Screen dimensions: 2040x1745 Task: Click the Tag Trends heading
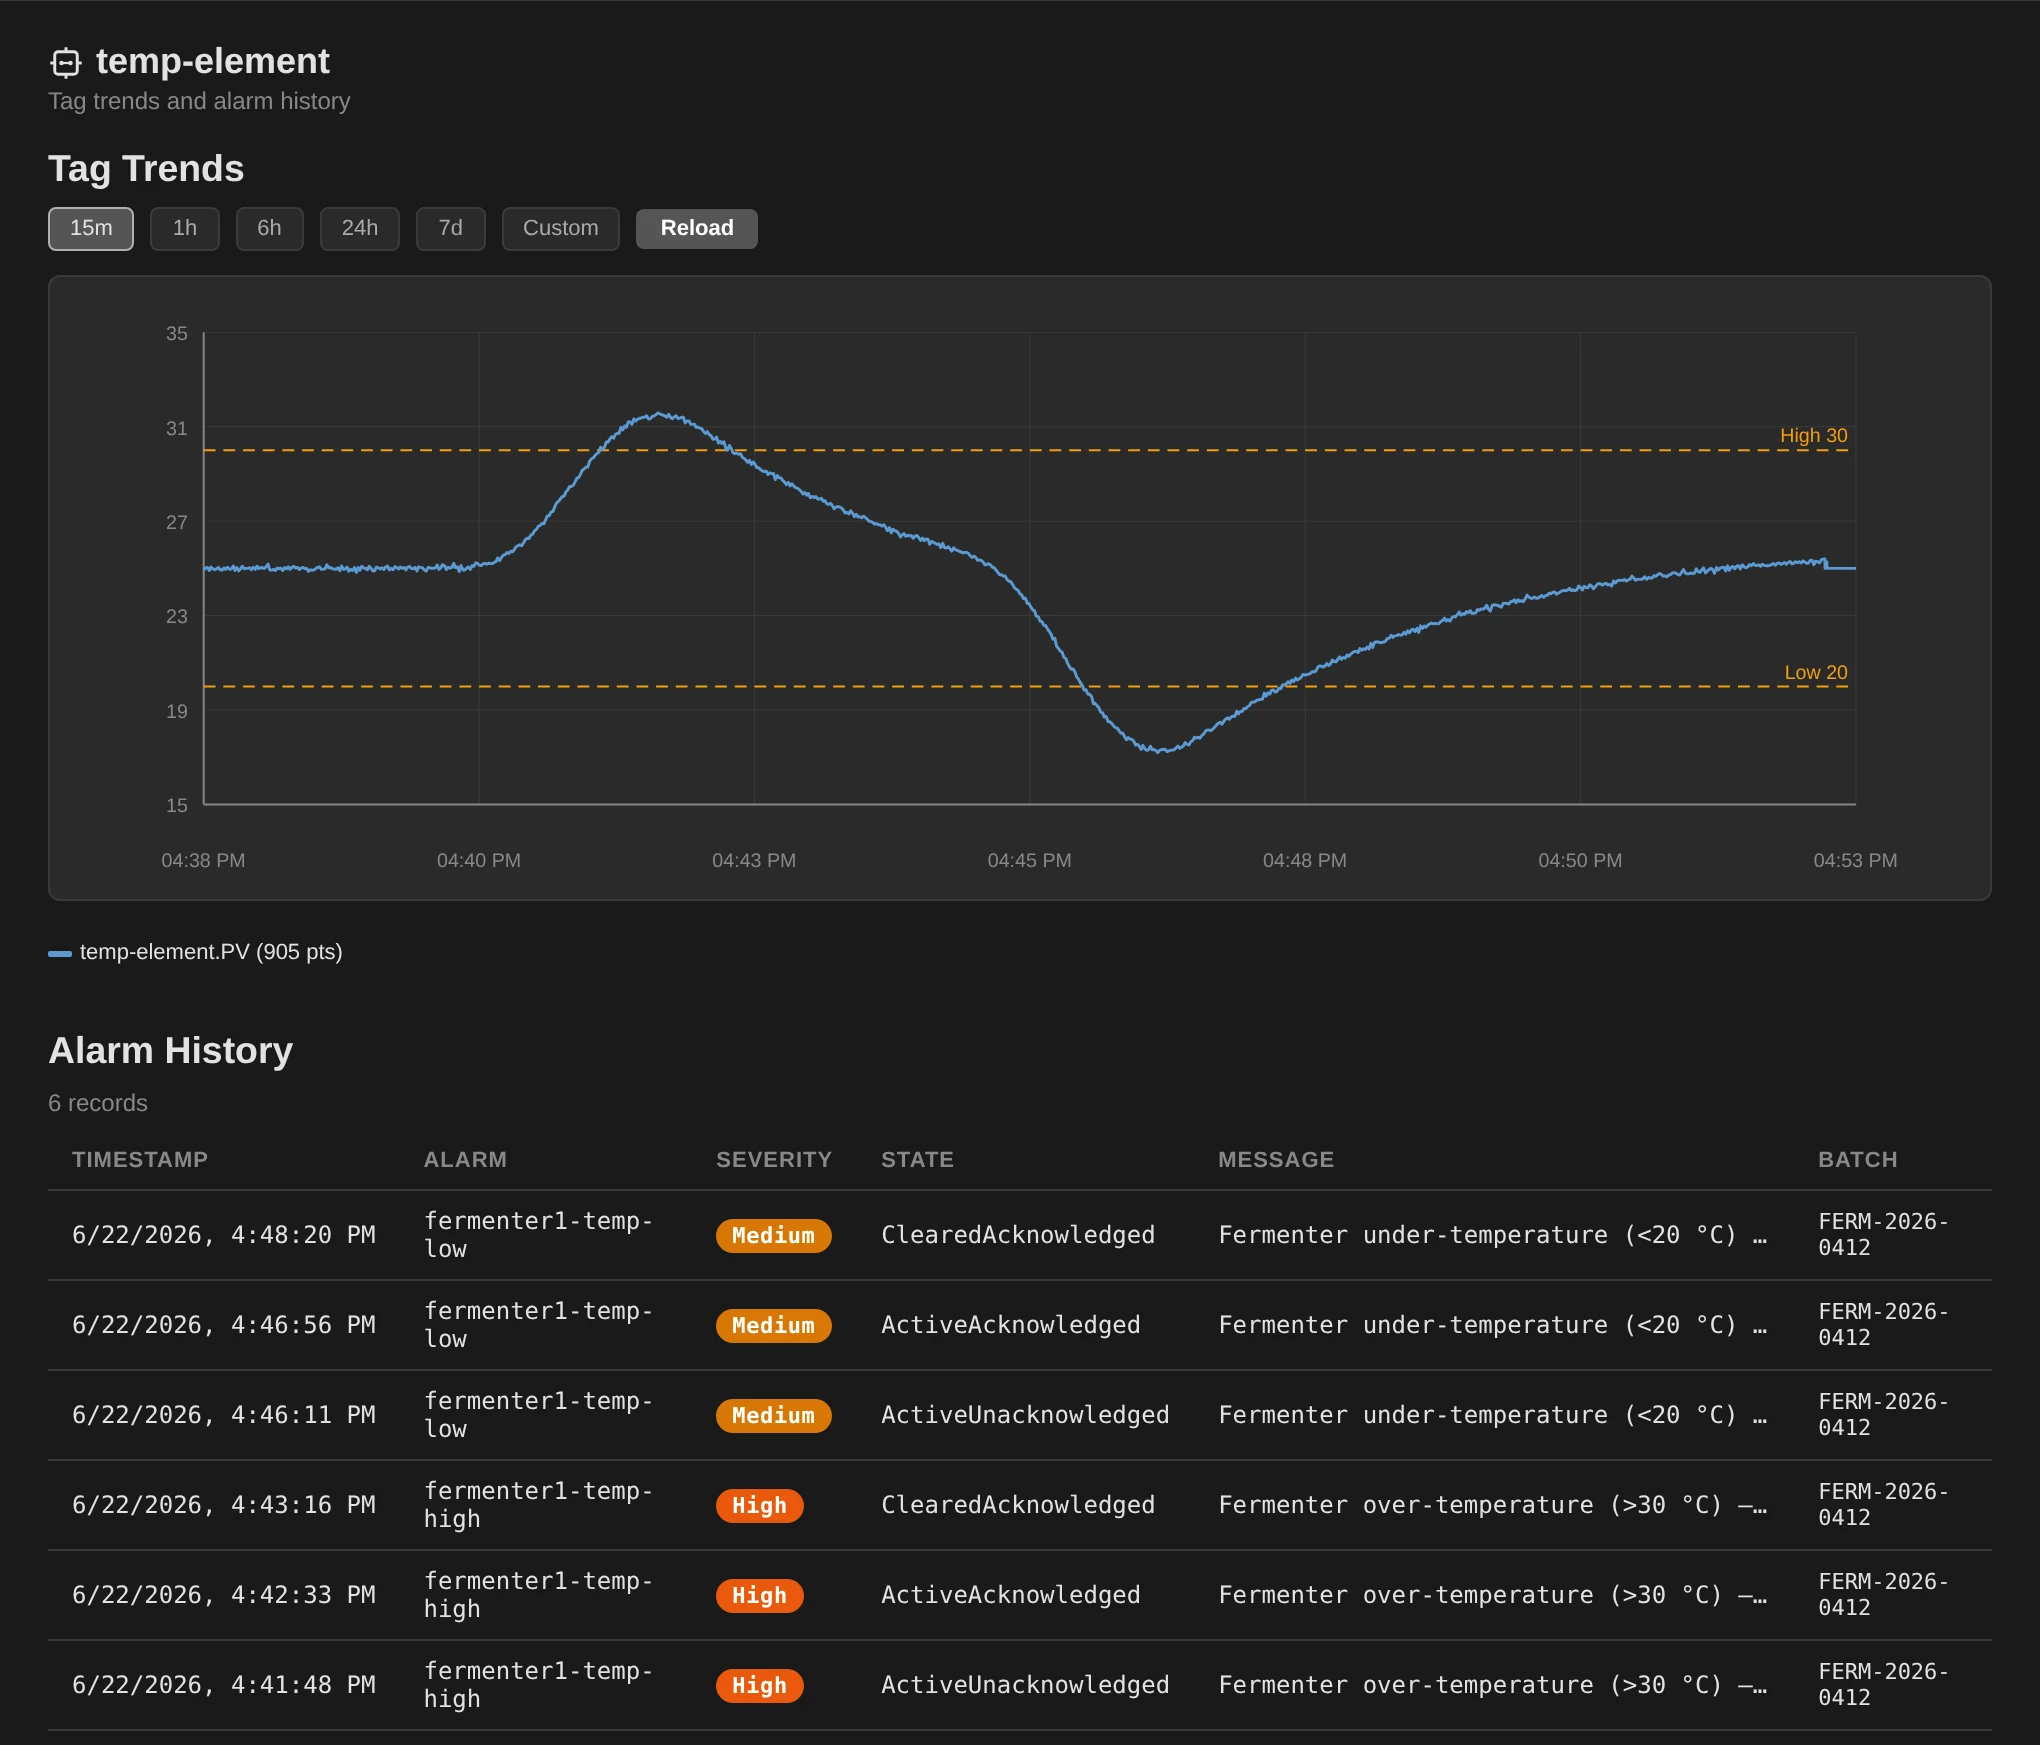146,169
